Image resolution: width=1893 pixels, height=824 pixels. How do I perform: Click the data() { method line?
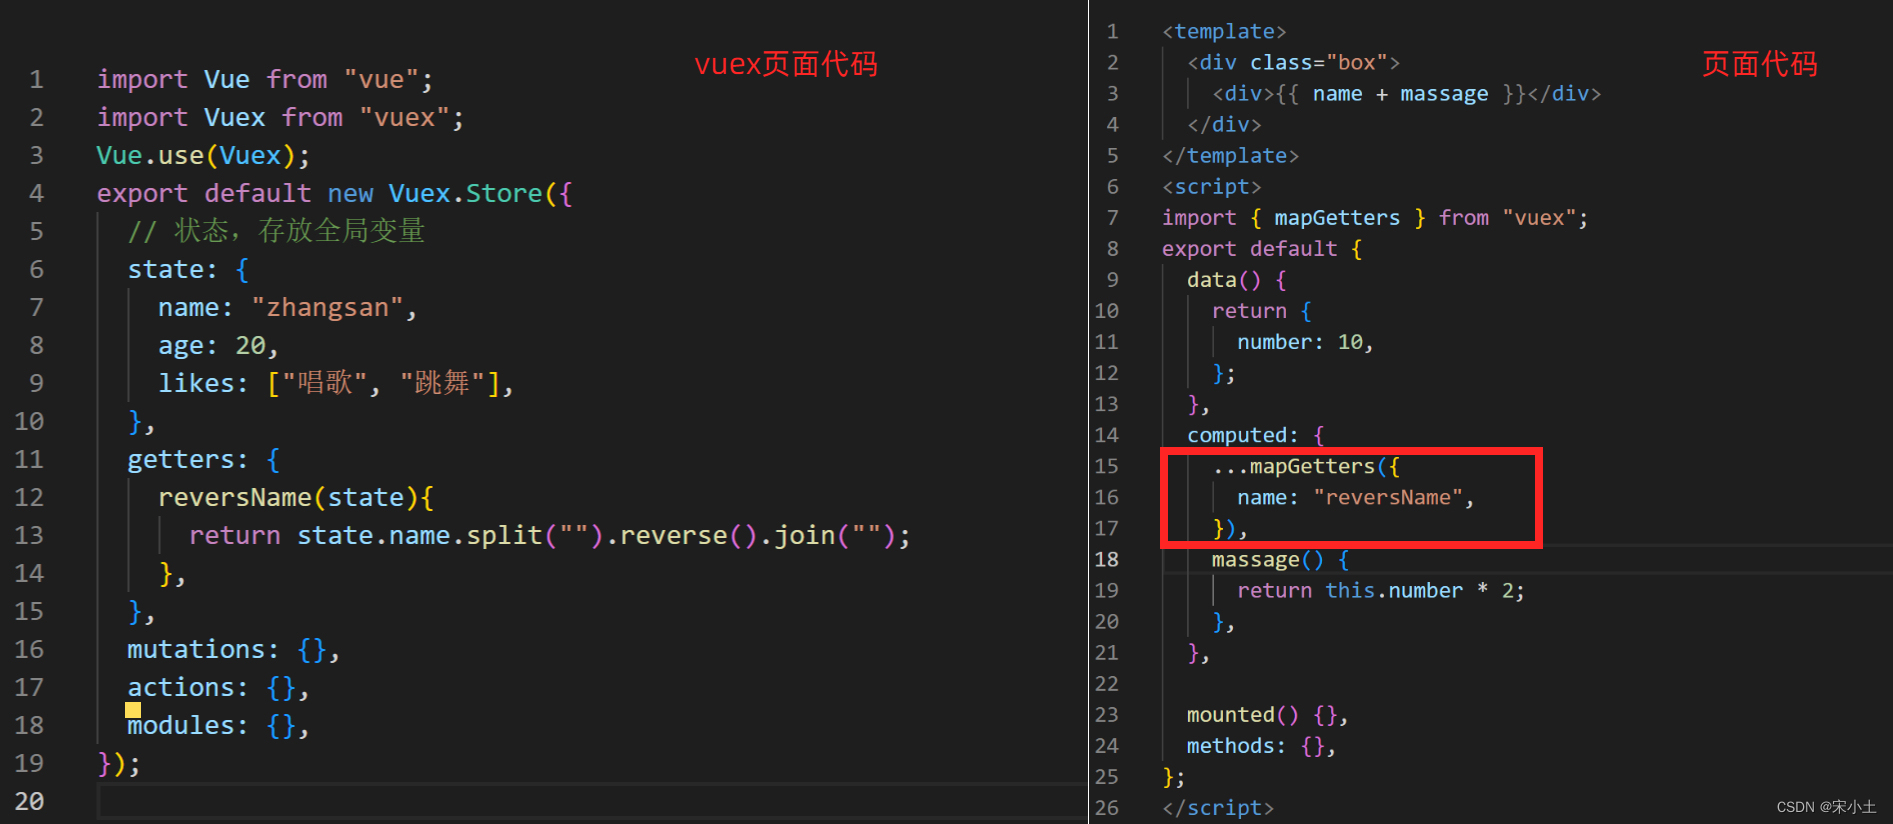click(1237, 279)
